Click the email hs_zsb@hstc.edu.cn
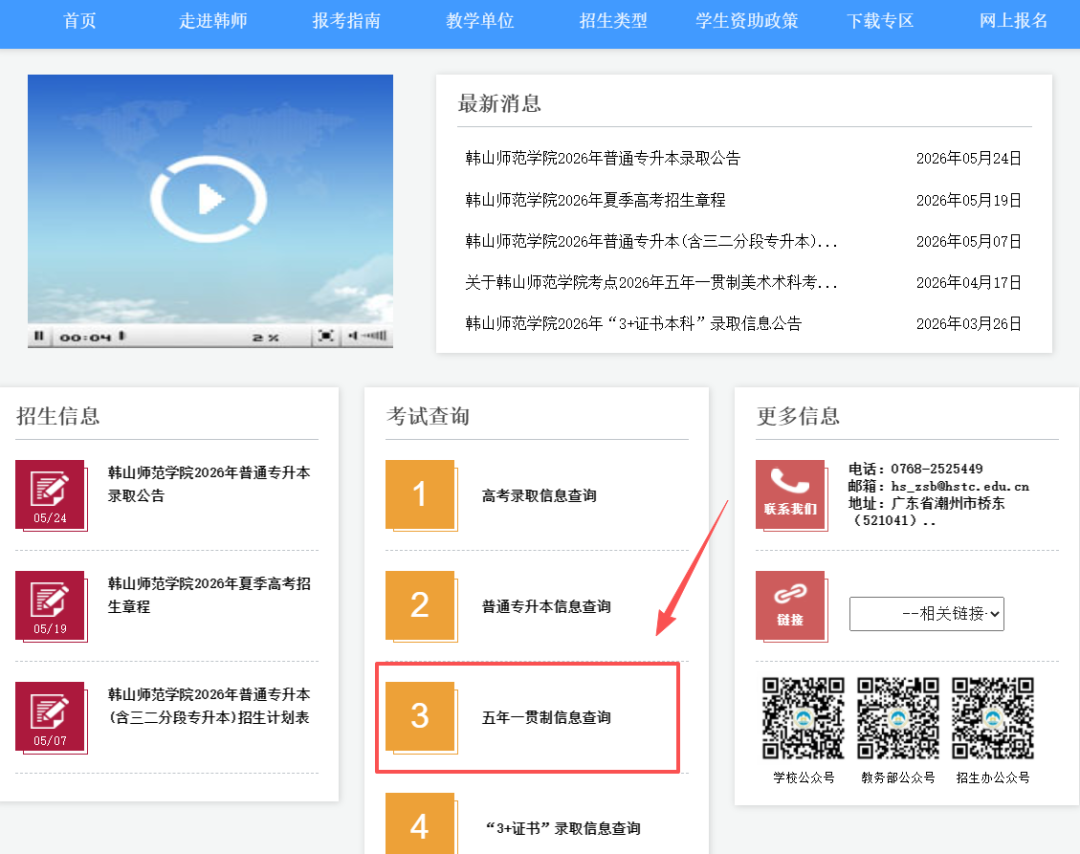The height and width of the screenshot is (854, 1080). 960,486
